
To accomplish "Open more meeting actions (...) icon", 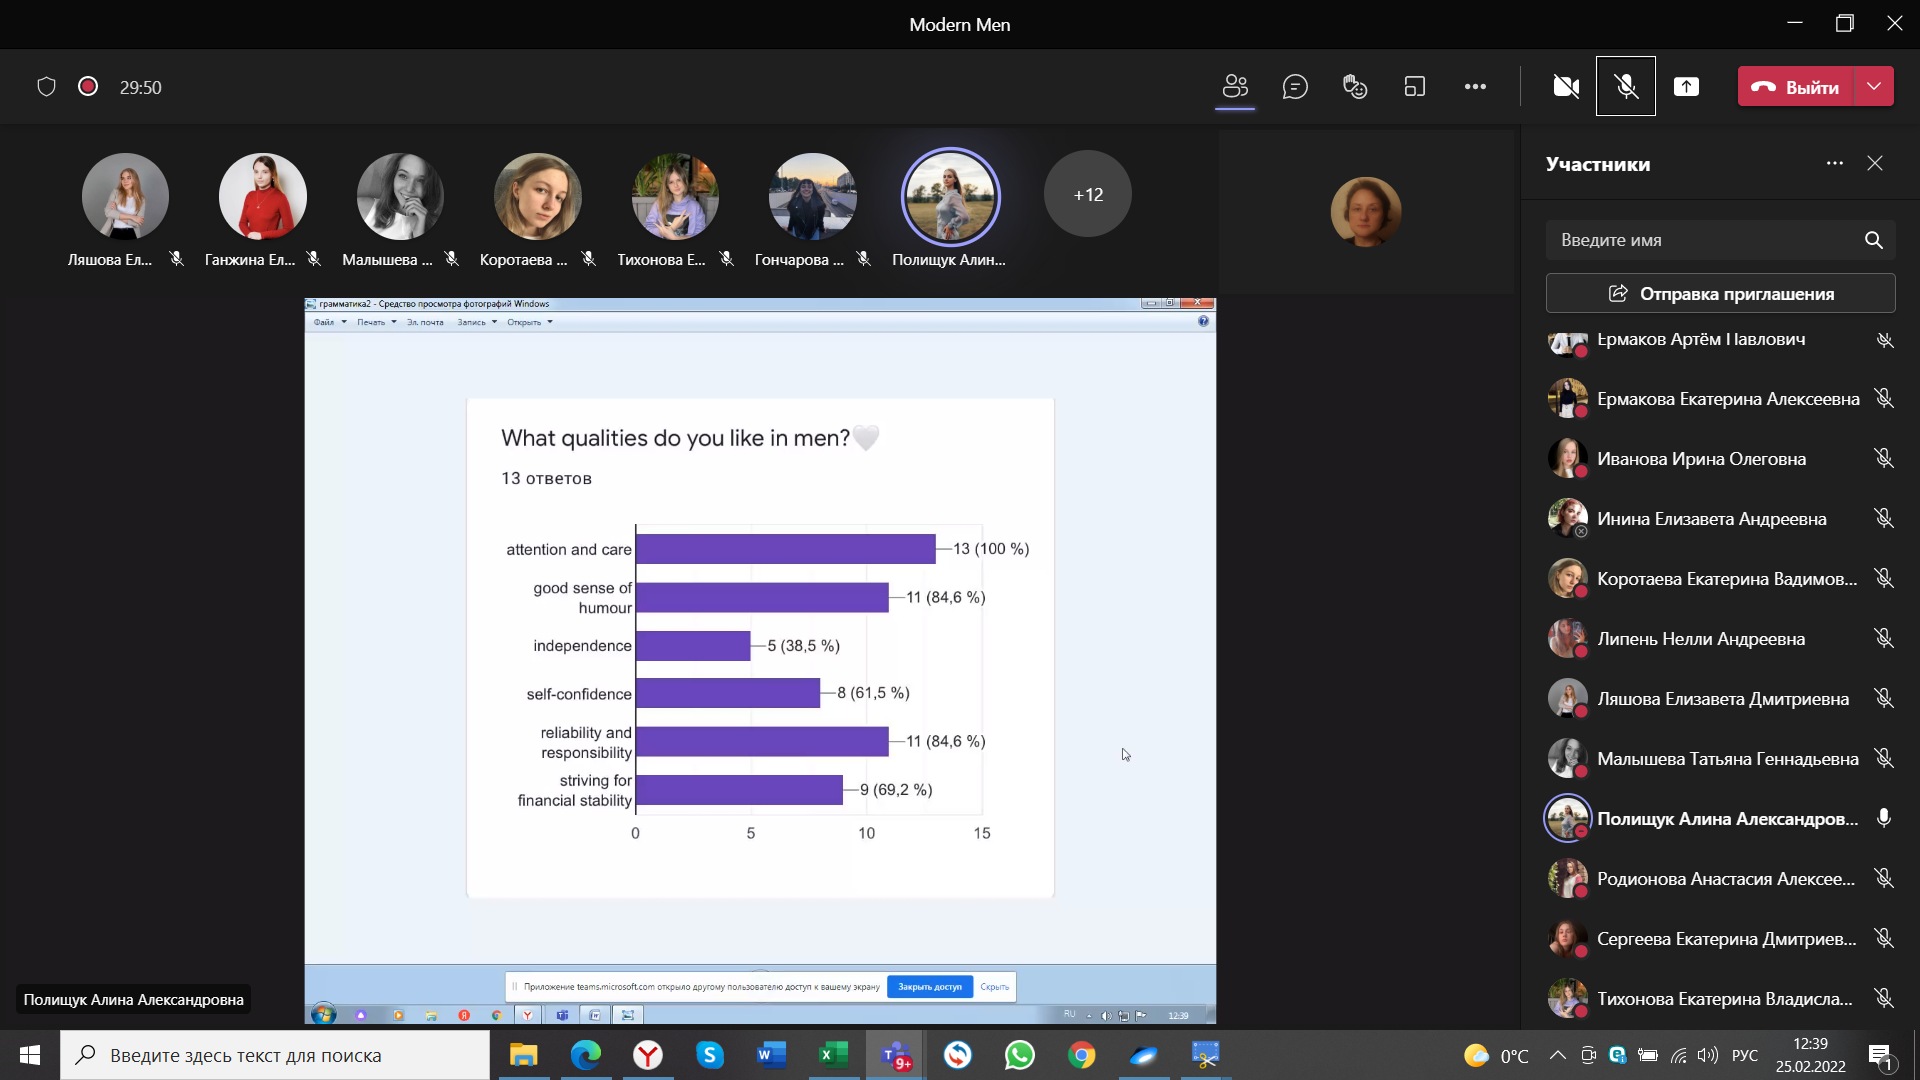I will 1476,86.
